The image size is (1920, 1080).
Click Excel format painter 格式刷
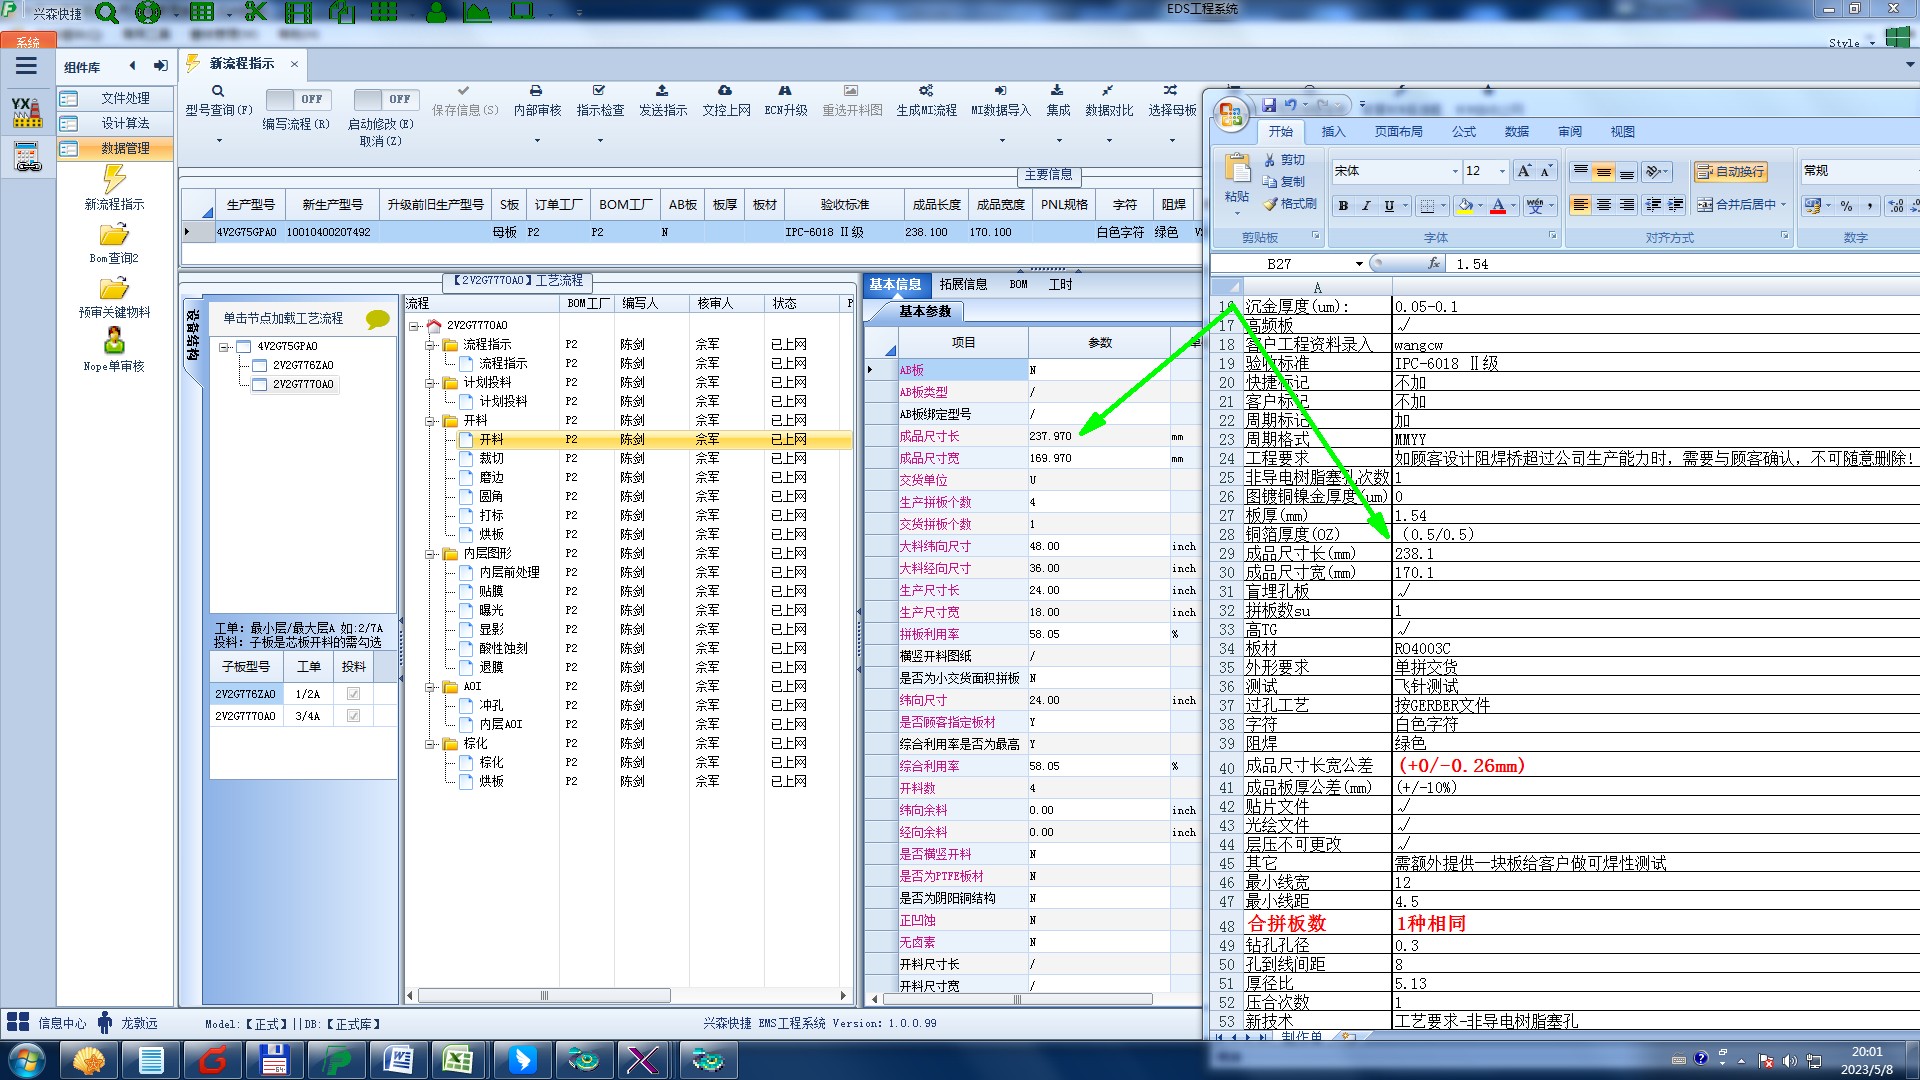[x=1290, y=204]
